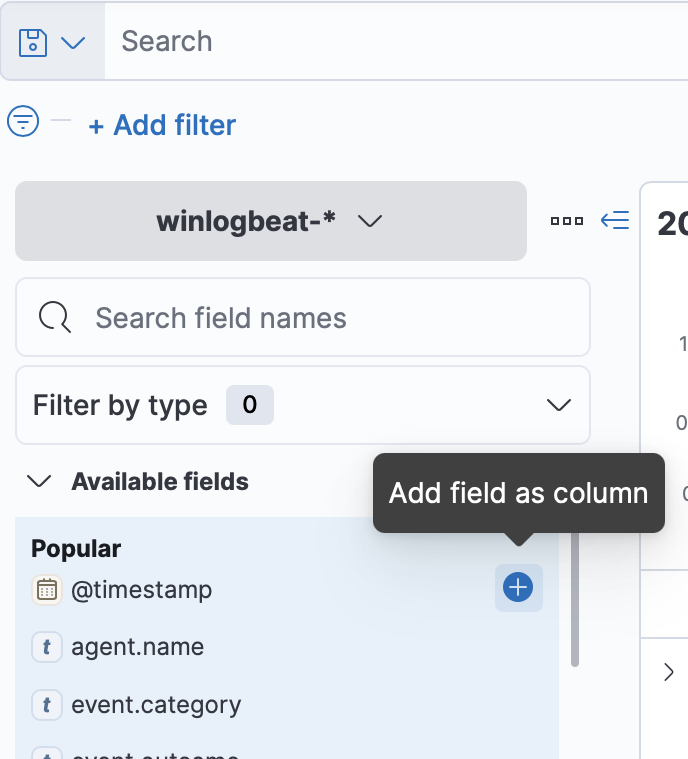Viewport: 688px width, 759px height.
Task: Open the index pattern options (three squares) menu
Action: 567,221
